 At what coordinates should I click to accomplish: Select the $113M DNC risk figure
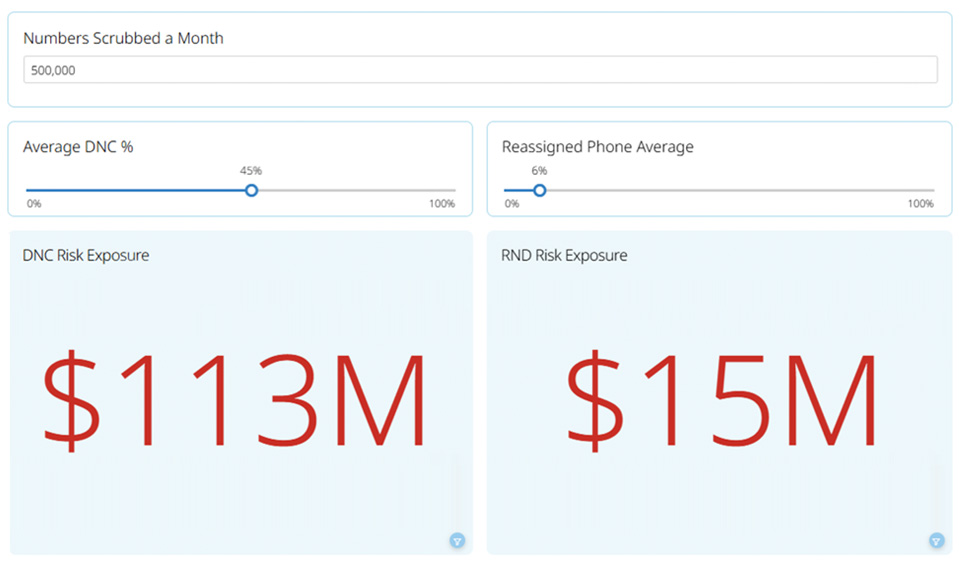235,399
